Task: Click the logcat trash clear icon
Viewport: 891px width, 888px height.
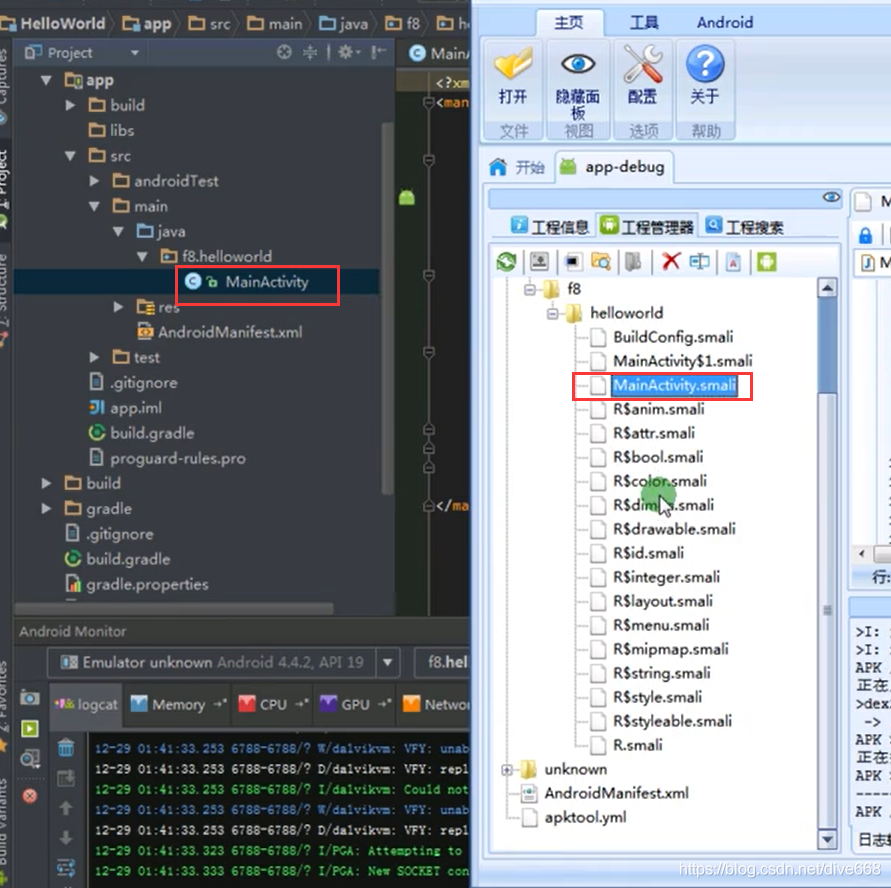Action: [x=66, y=748]
